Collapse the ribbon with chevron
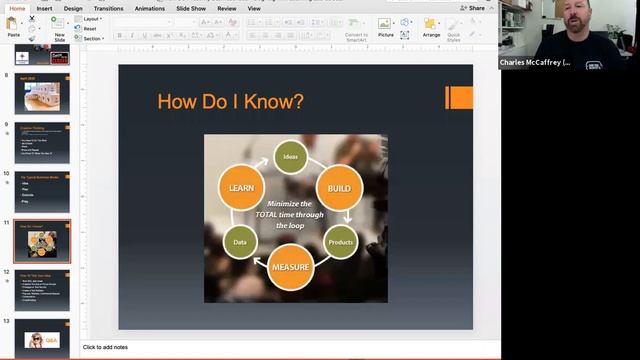Viewport: 640px width, 360px height. [x=492, y=8]
